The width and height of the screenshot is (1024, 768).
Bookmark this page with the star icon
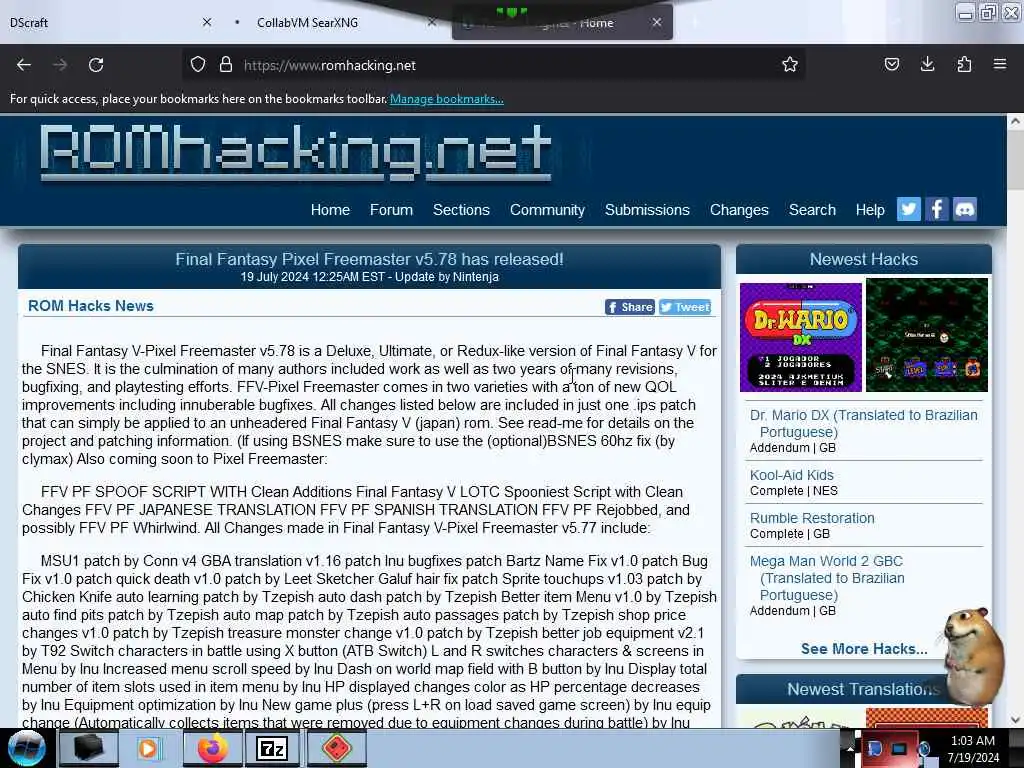790,65
